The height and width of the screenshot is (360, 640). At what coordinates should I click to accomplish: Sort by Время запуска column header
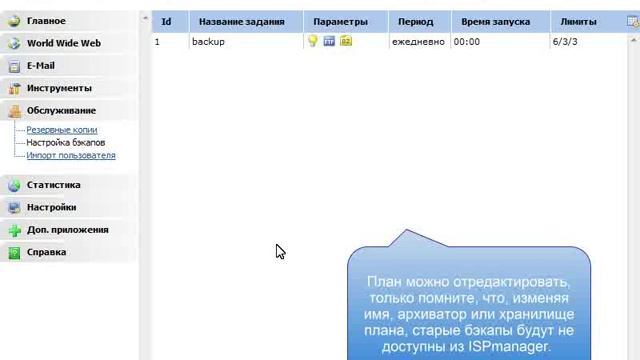(500, 22)
